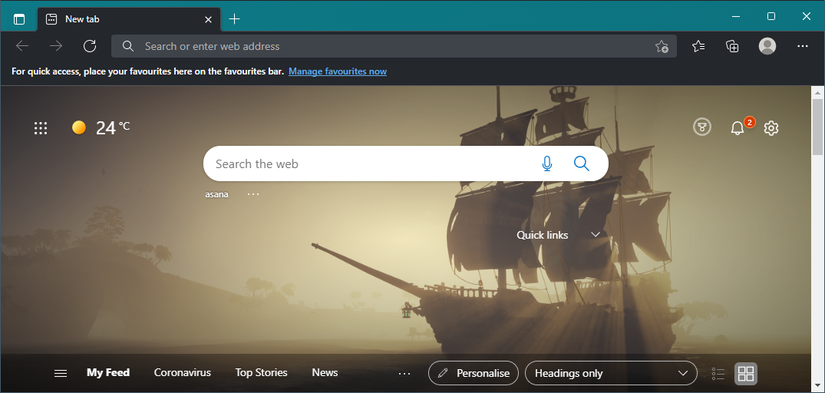Close the New tab tab

[208, 19]
